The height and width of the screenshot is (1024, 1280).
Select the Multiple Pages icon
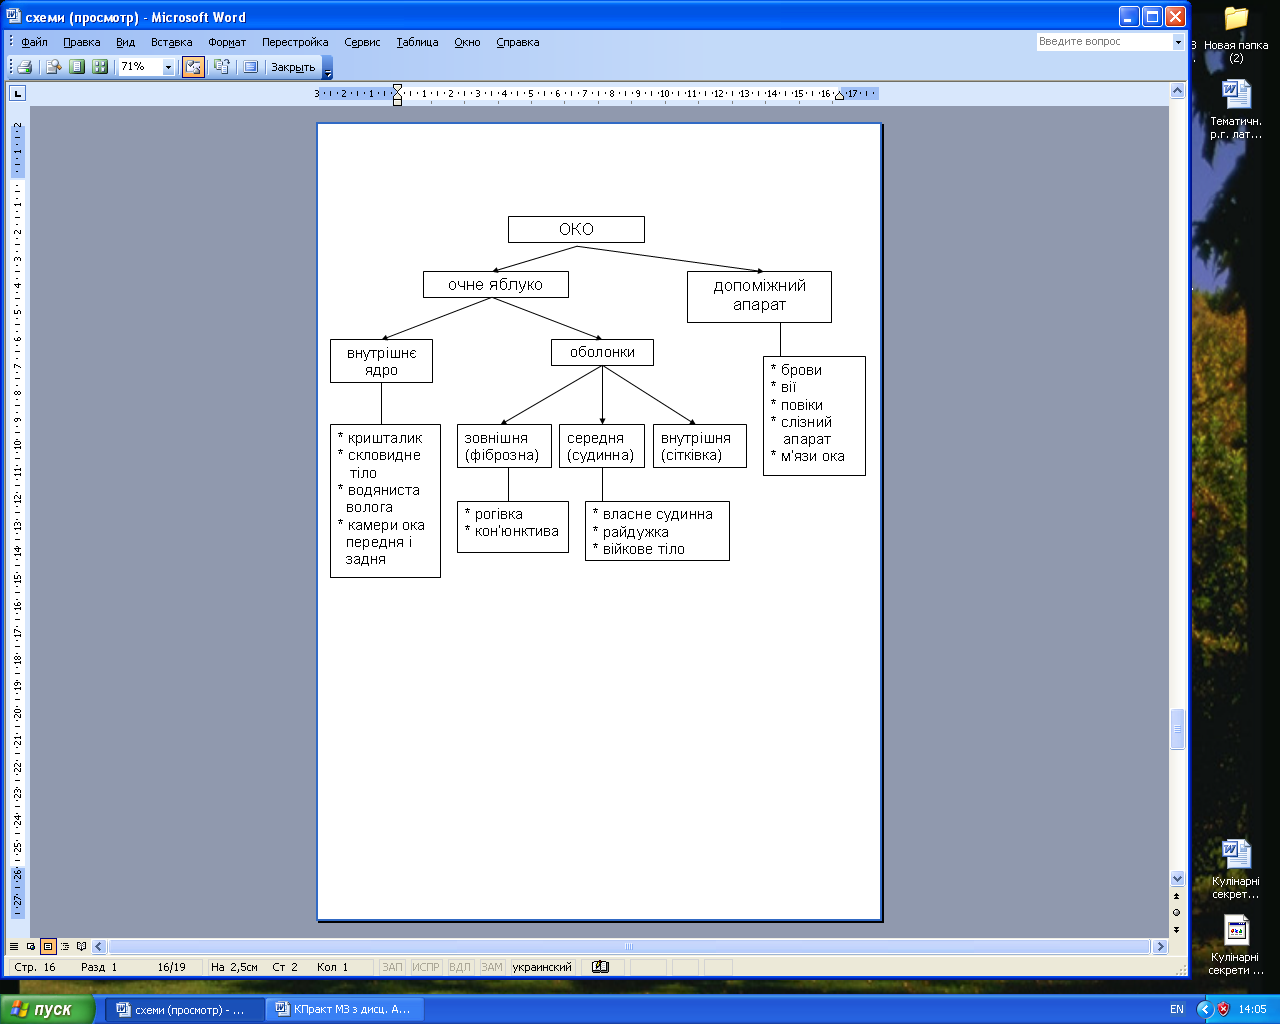(100, 67)
